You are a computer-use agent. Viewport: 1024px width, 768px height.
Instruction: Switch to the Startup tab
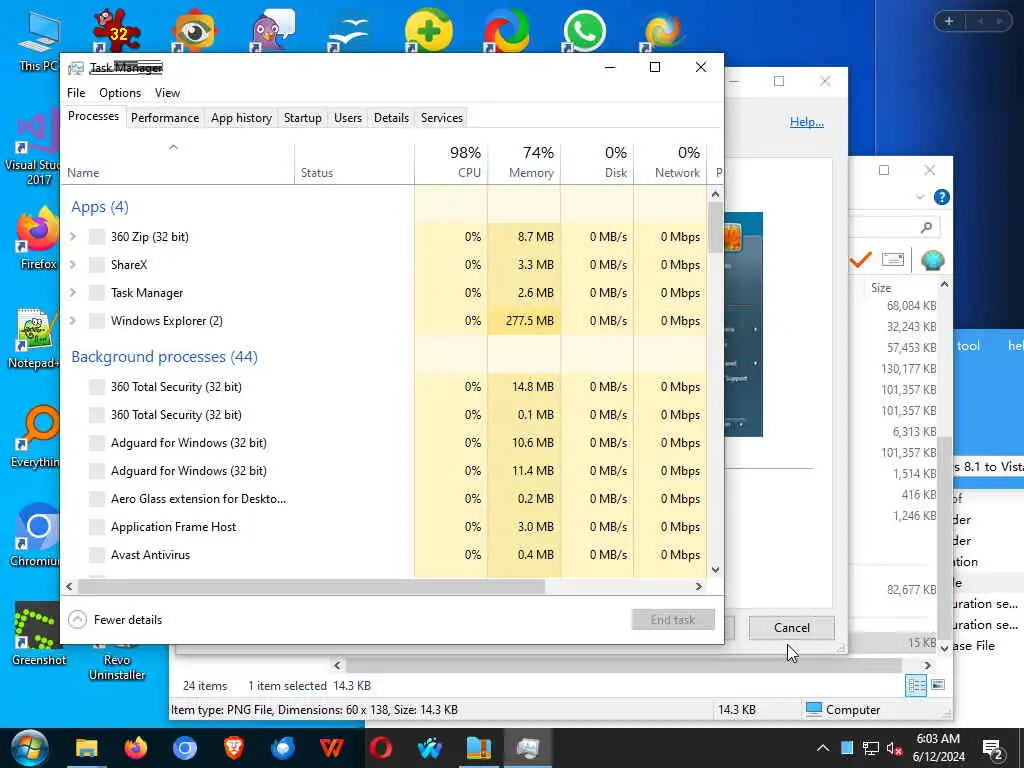pyautogui.click(x=302, y=118)
